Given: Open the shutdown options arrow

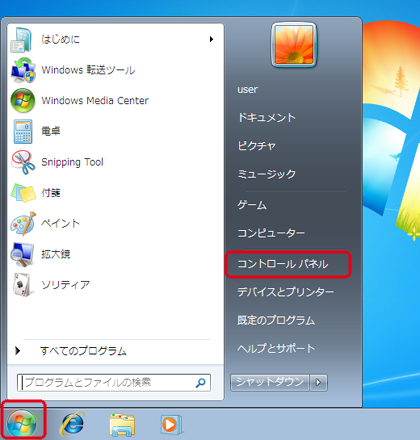Looking at the screenshot, I should click(x=318, y=382).
